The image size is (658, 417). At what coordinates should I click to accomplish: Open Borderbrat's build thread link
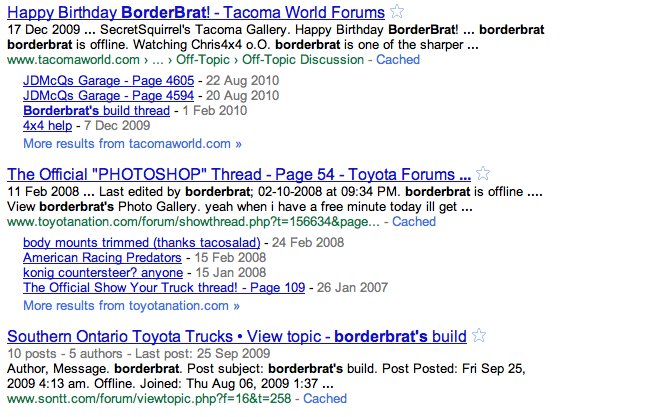[97, 111]
